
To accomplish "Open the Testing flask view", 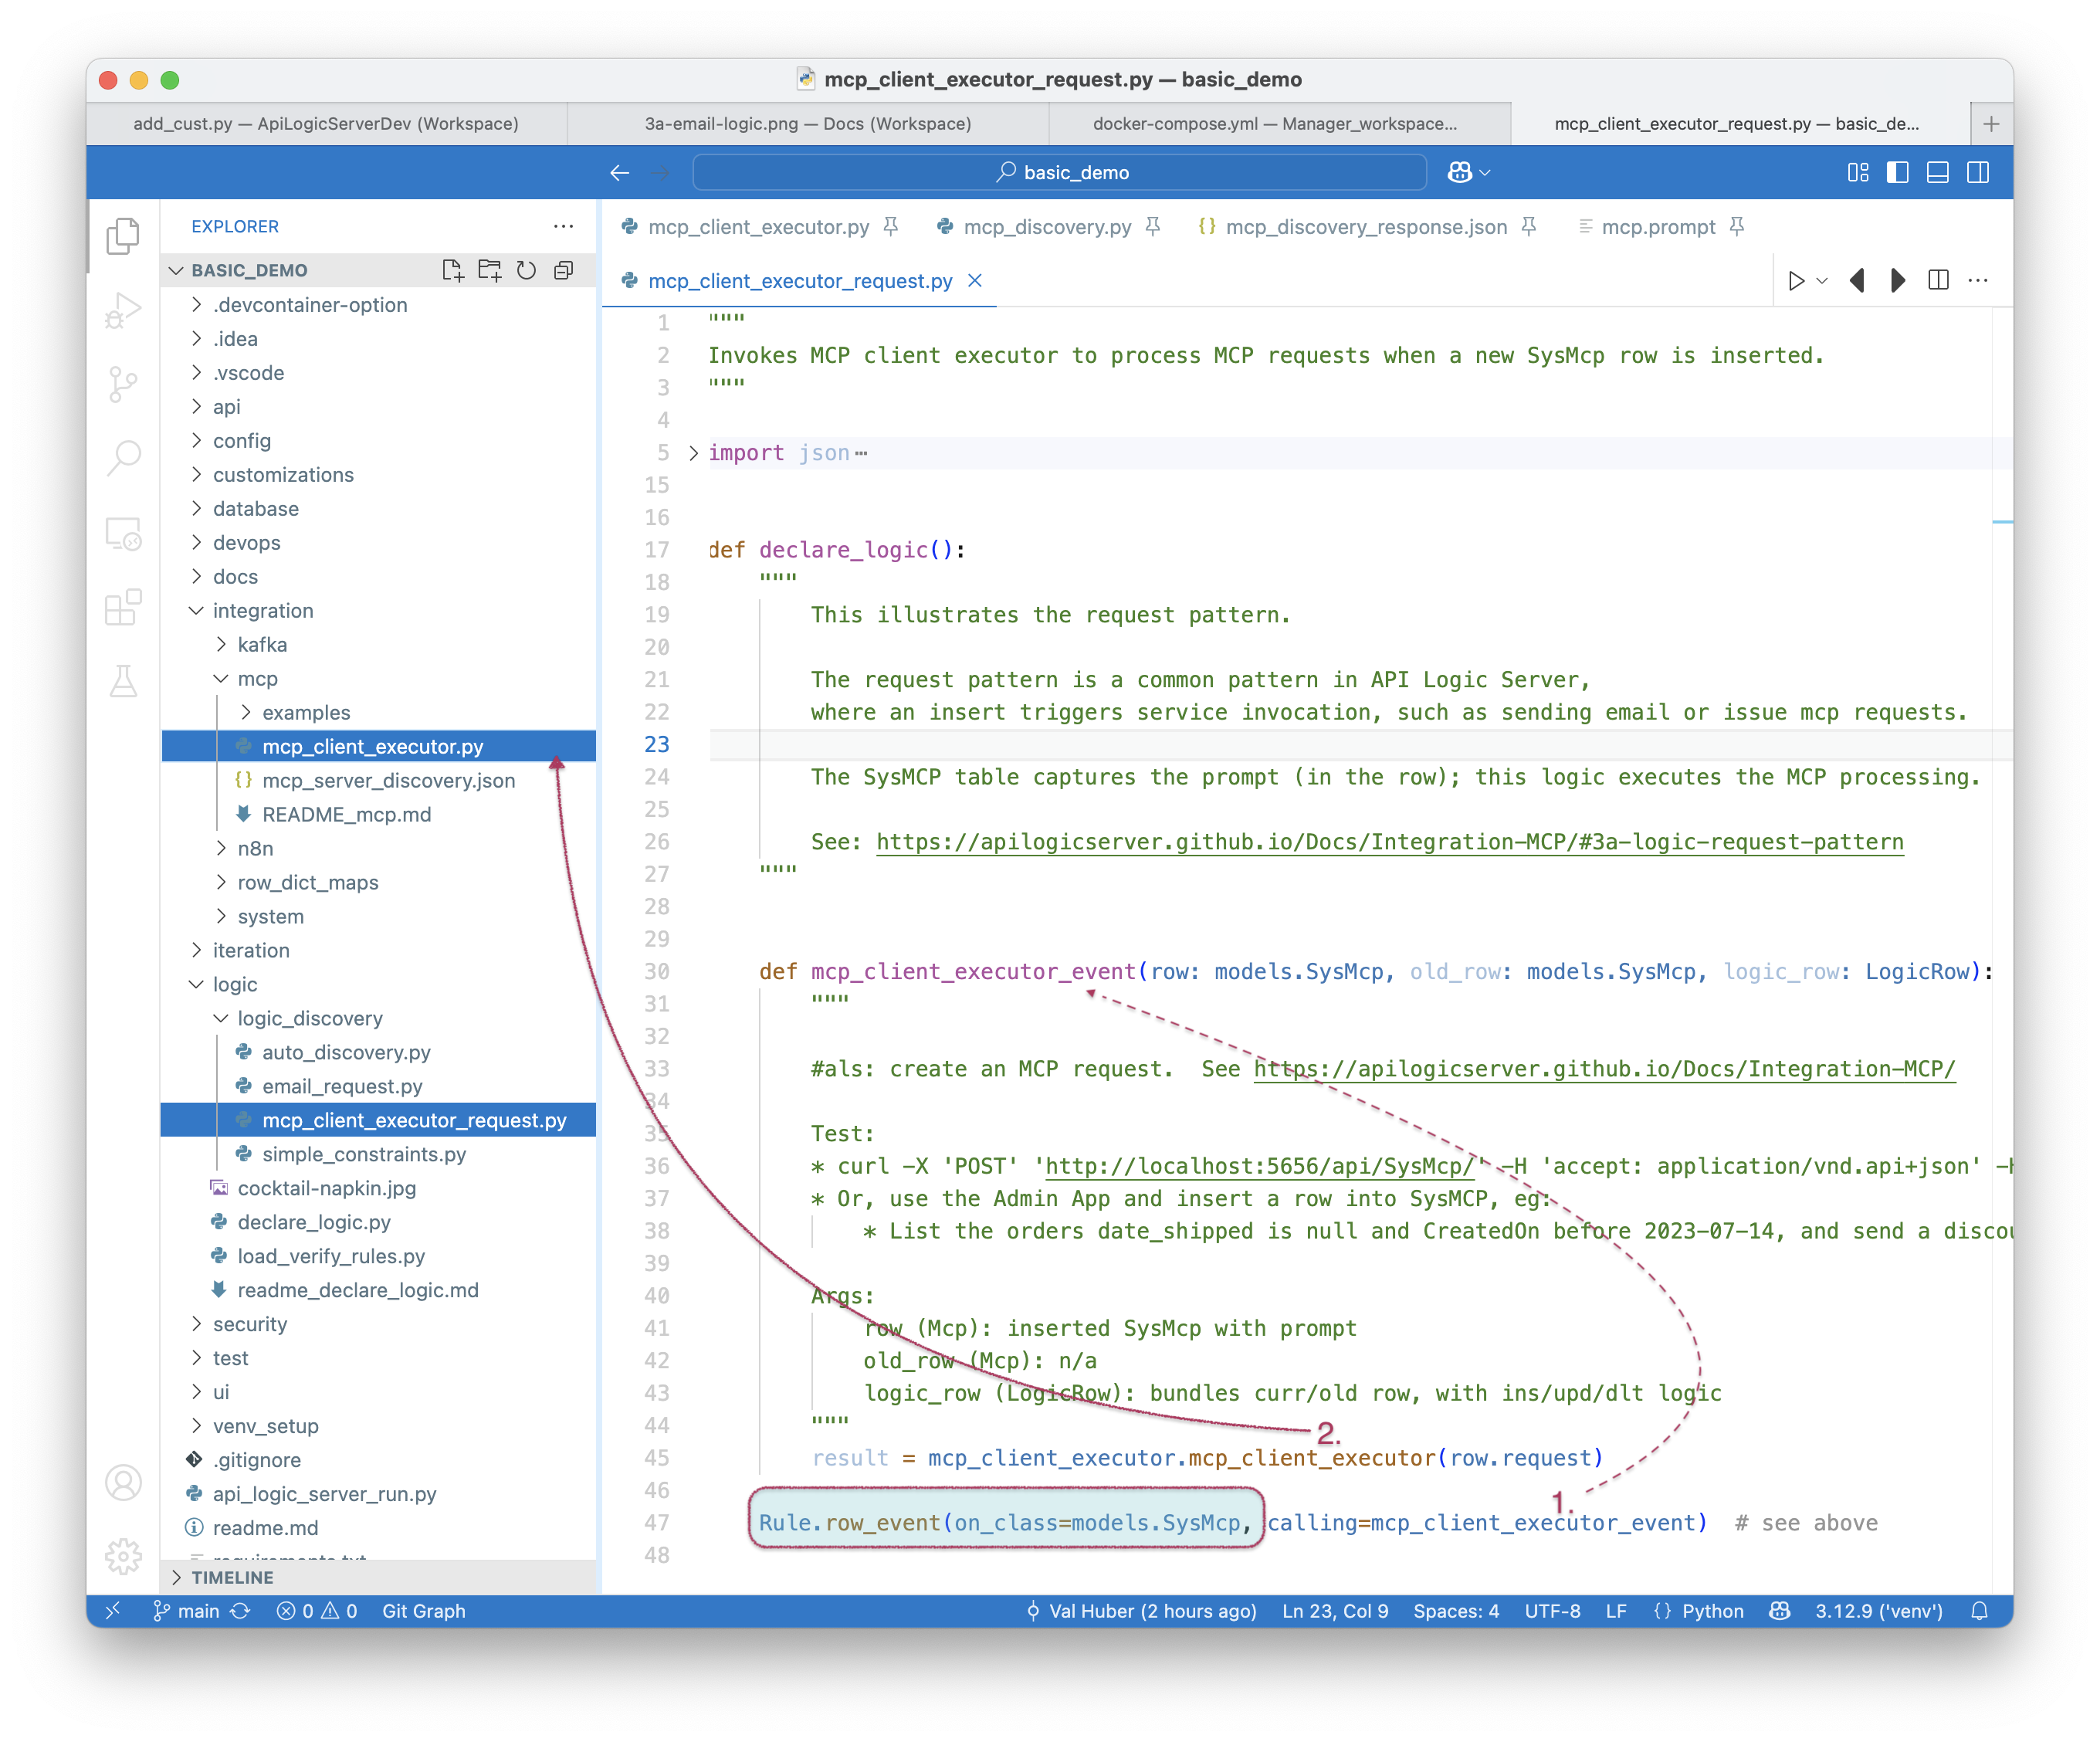I will point(123,681).
